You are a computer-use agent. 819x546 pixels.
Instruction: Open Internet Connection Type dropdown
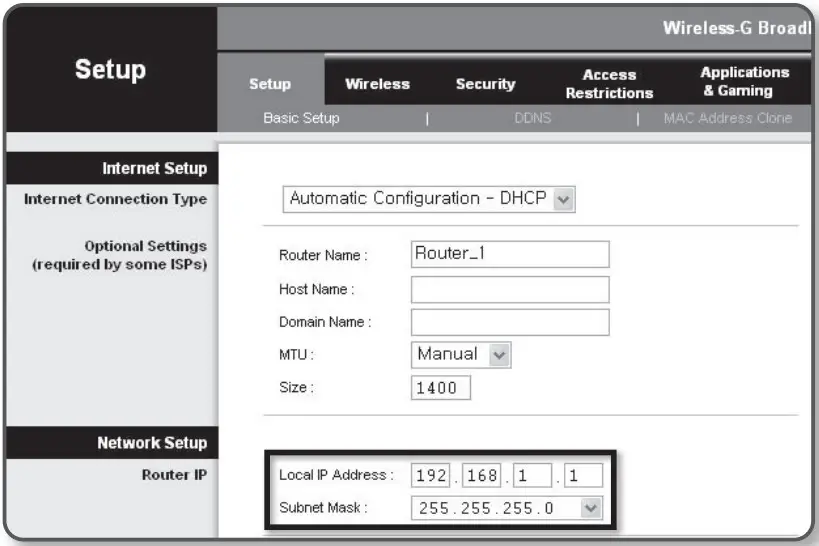(x=429, y=199)
